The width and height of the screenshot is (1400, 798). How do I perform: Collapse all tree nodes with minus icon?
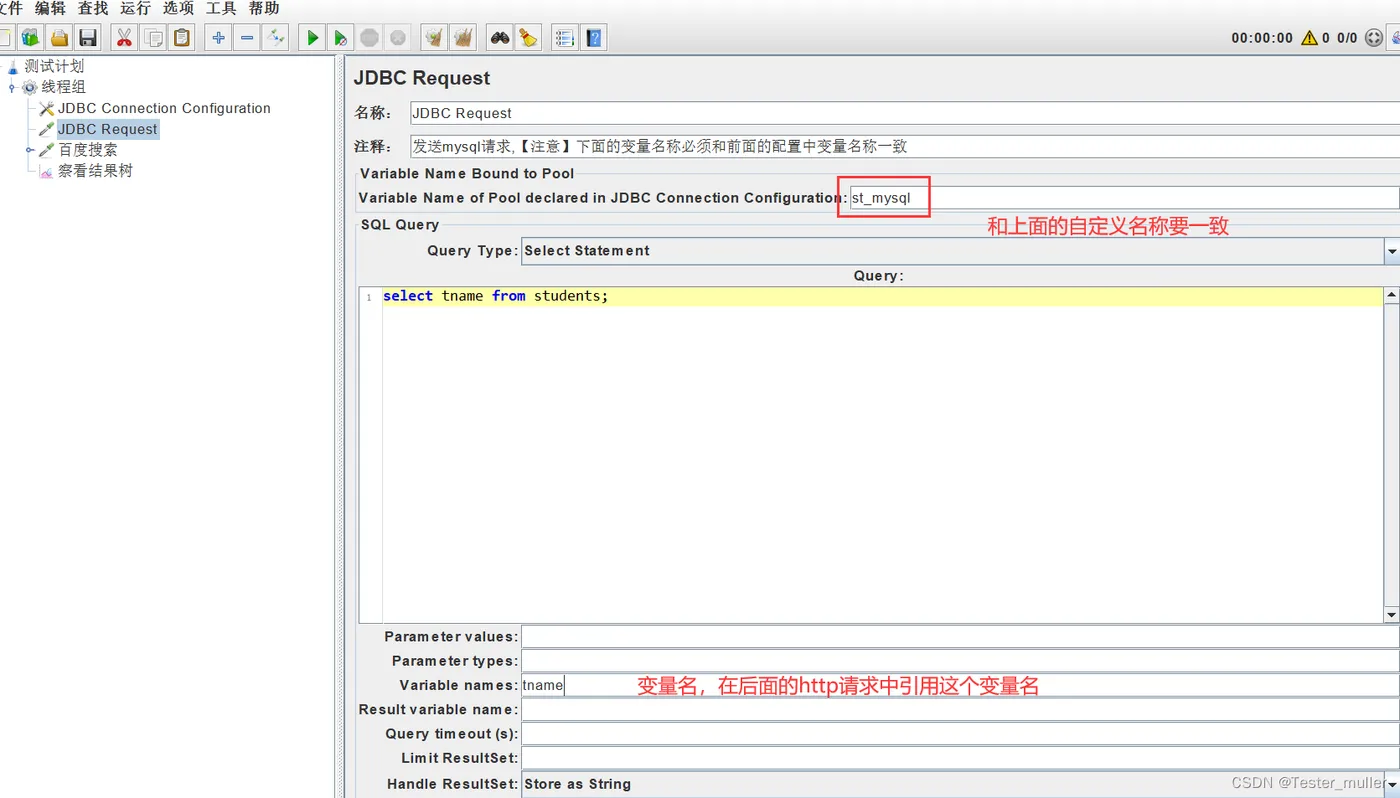tap(247, 38)
